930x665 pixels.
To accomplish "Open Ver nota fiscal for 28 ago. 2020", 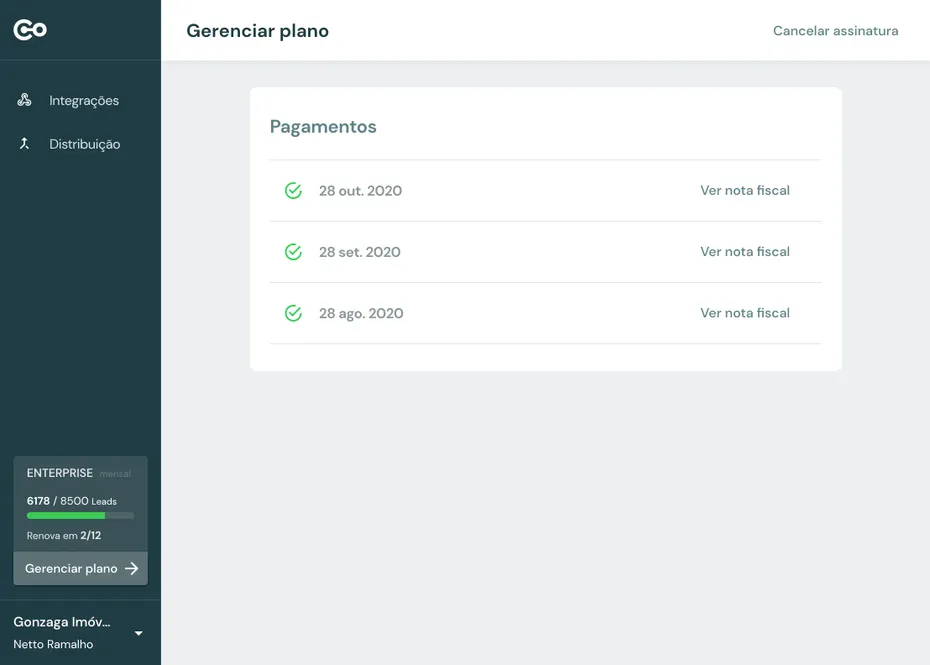I will [x=745, y=312].
